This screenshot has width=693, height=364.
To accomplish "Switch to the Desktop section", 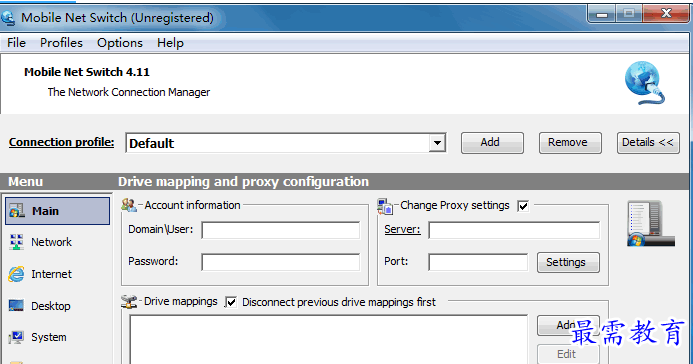I will click(x=50, y=306).
